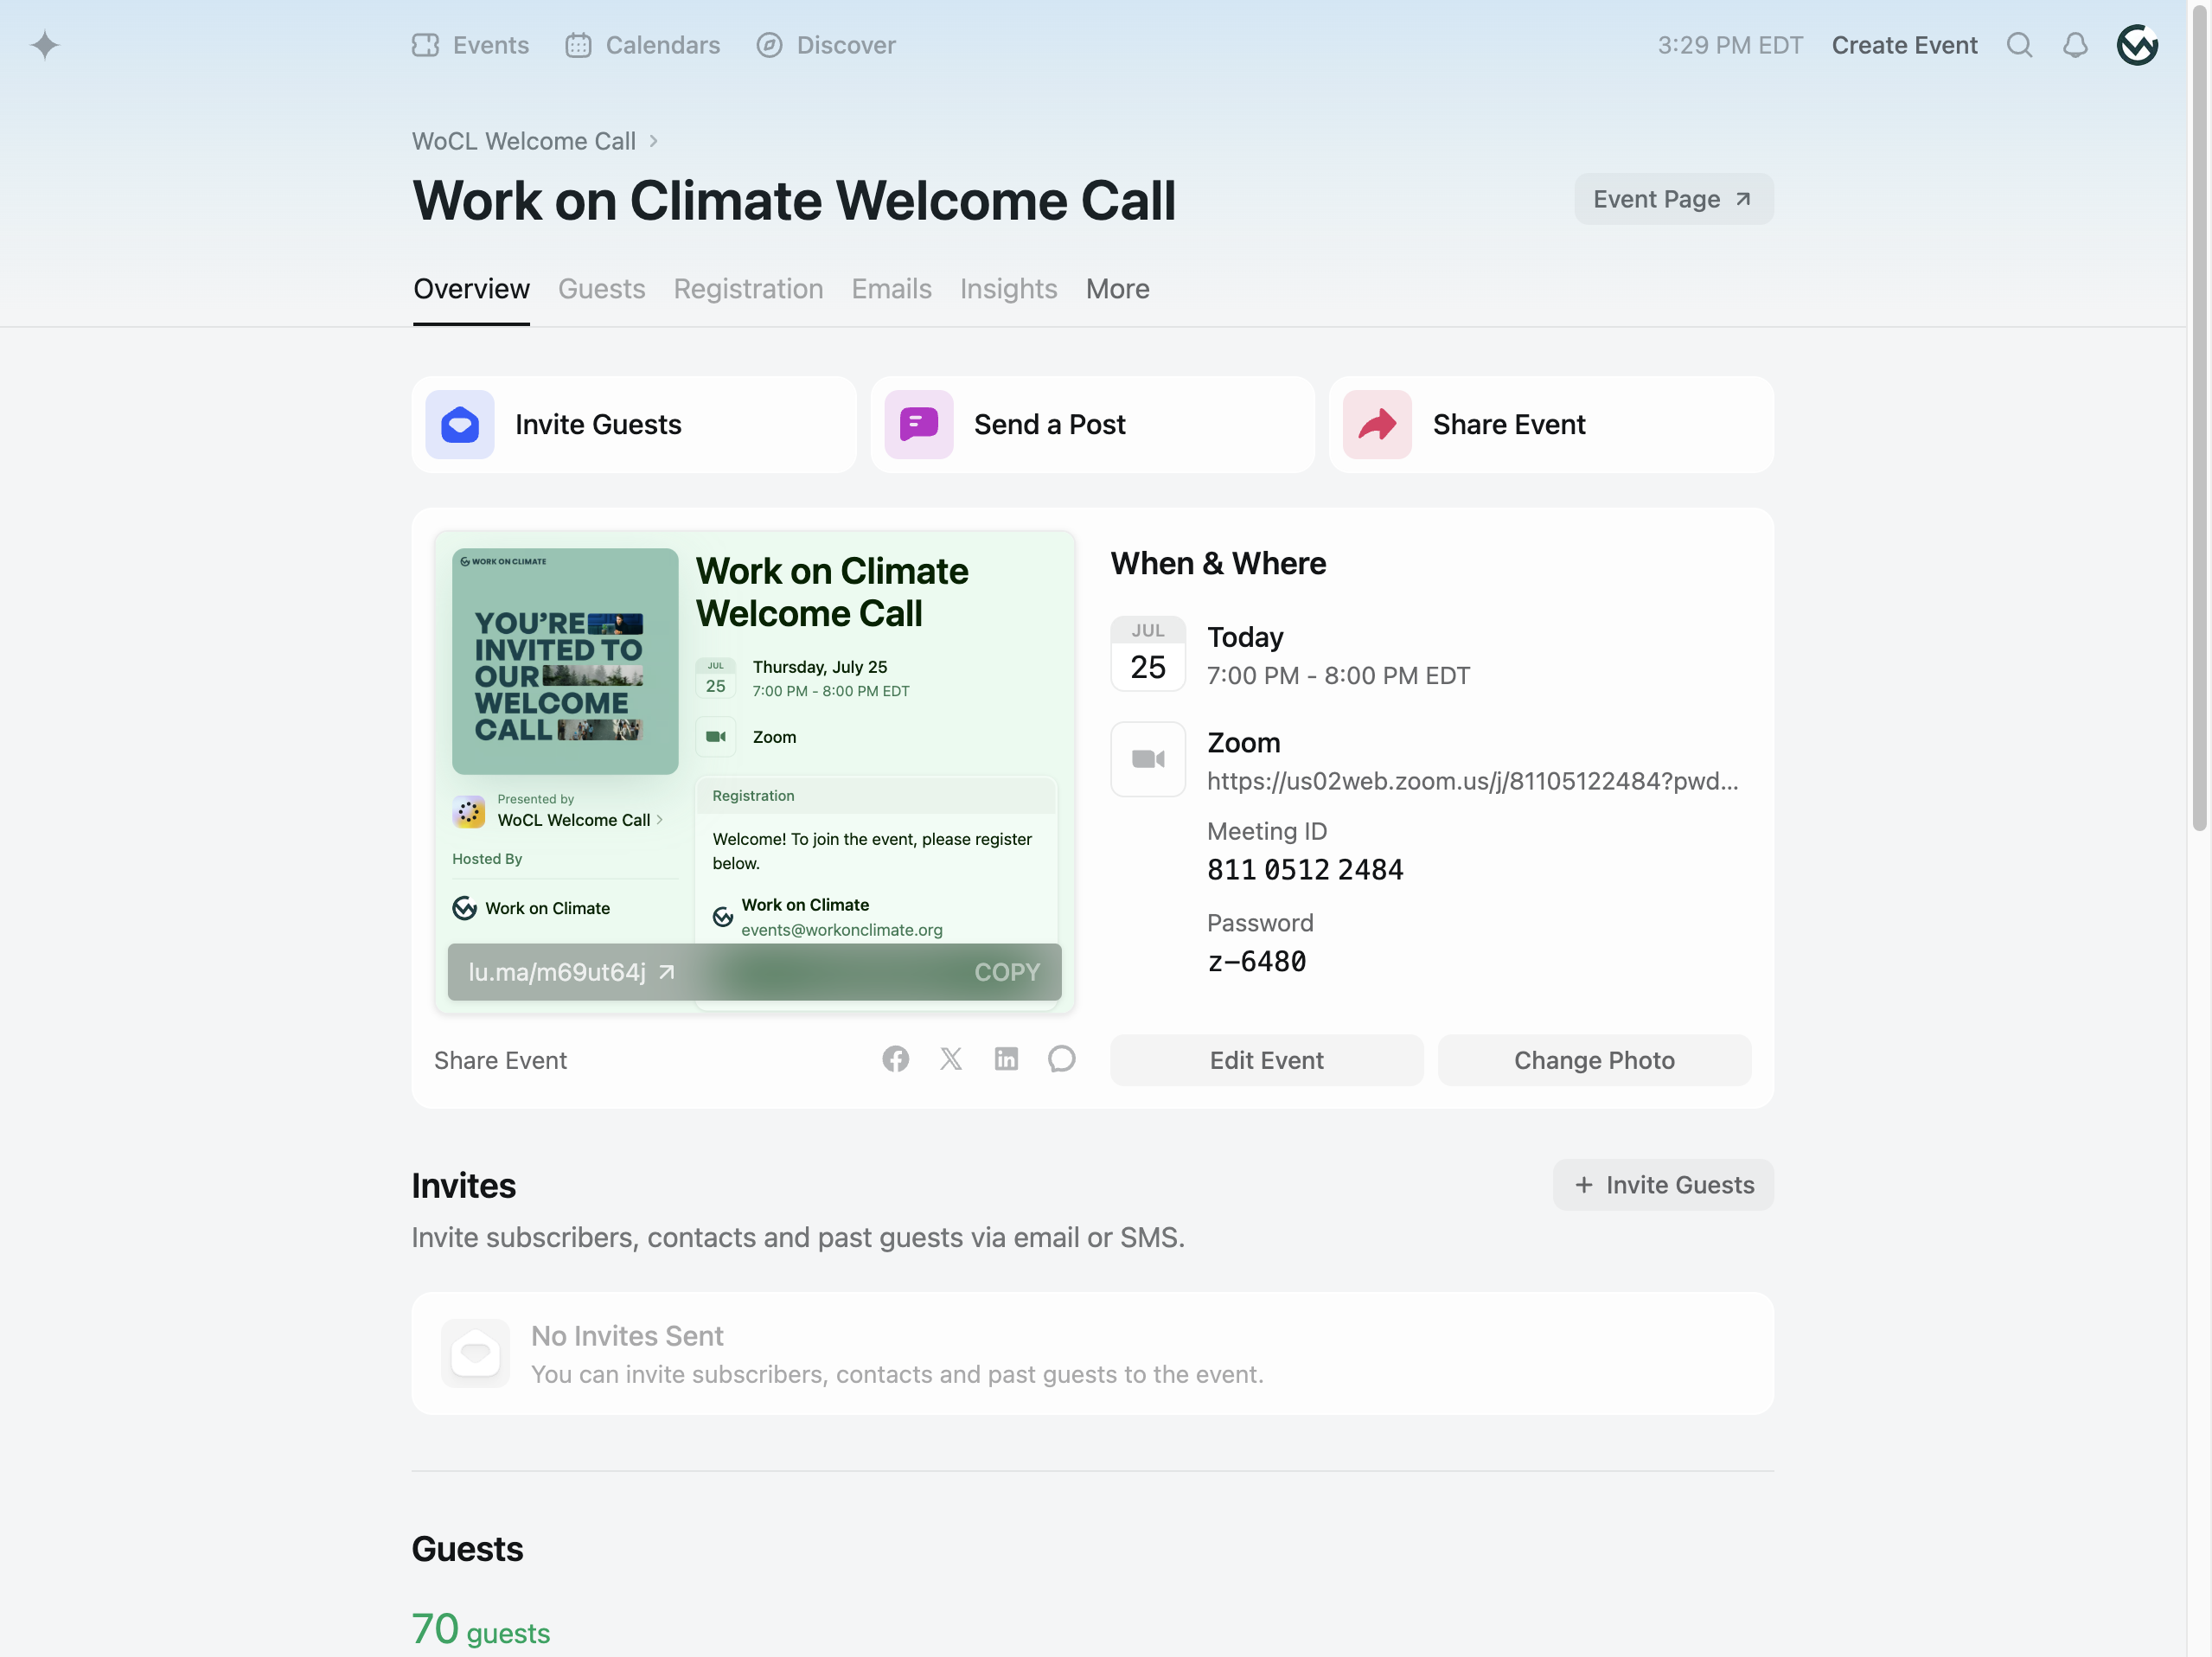
Task: Click the events@workonclimate.org email
Action: coord(842,930)
